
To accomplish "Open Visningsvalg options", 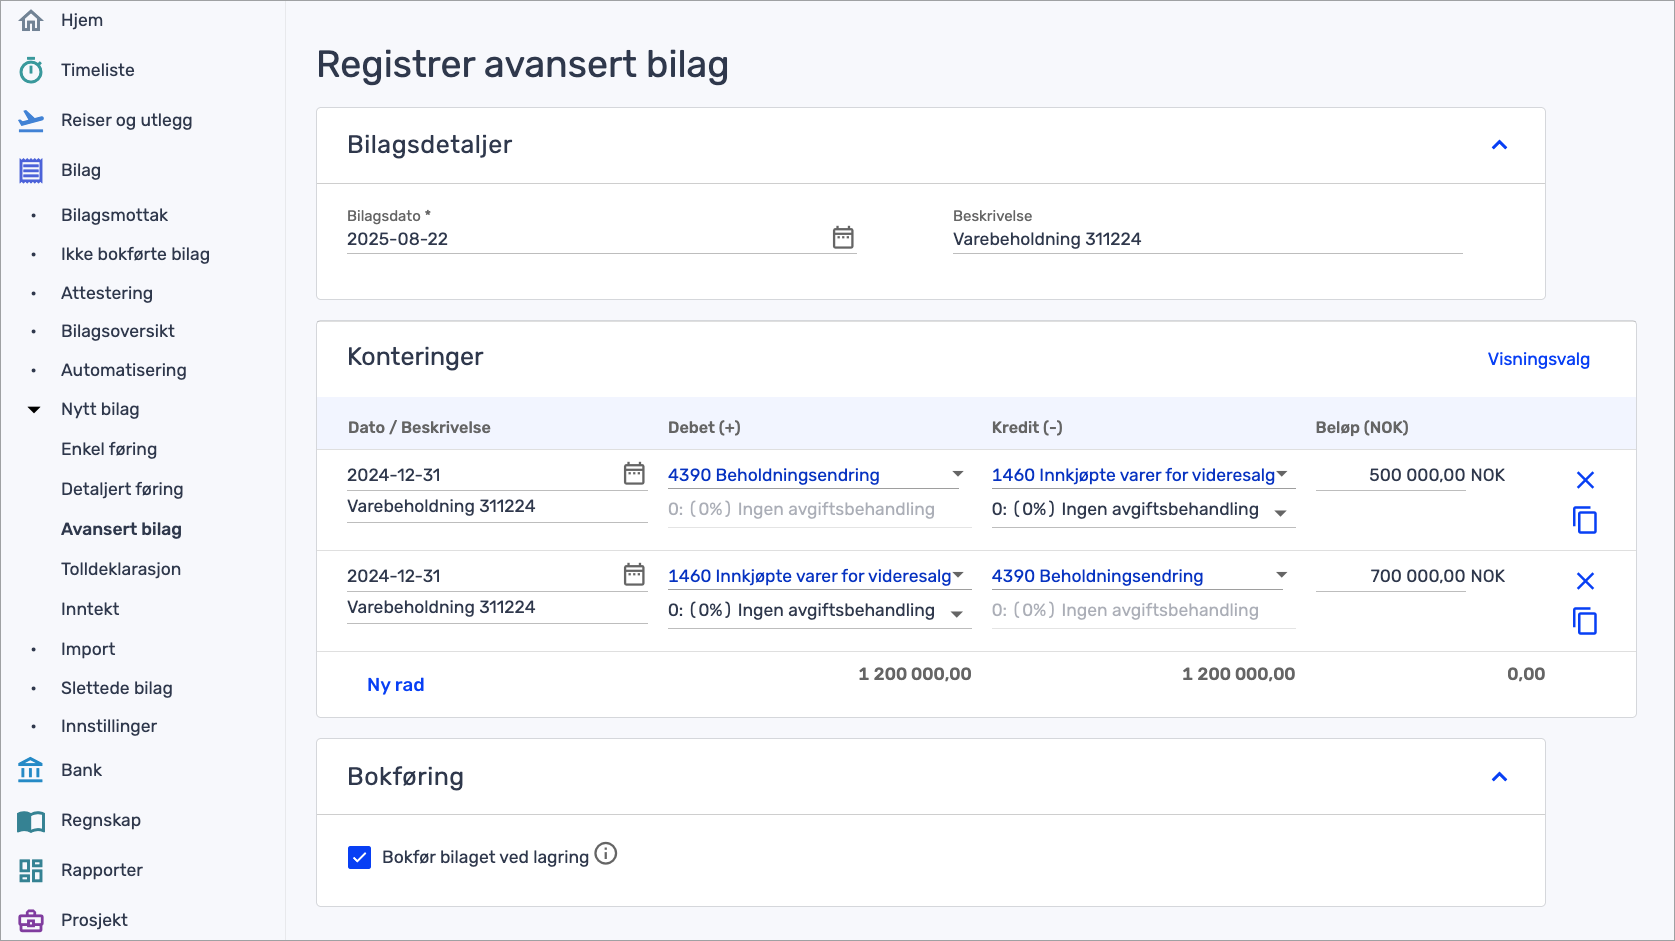I will point(1538,359).
